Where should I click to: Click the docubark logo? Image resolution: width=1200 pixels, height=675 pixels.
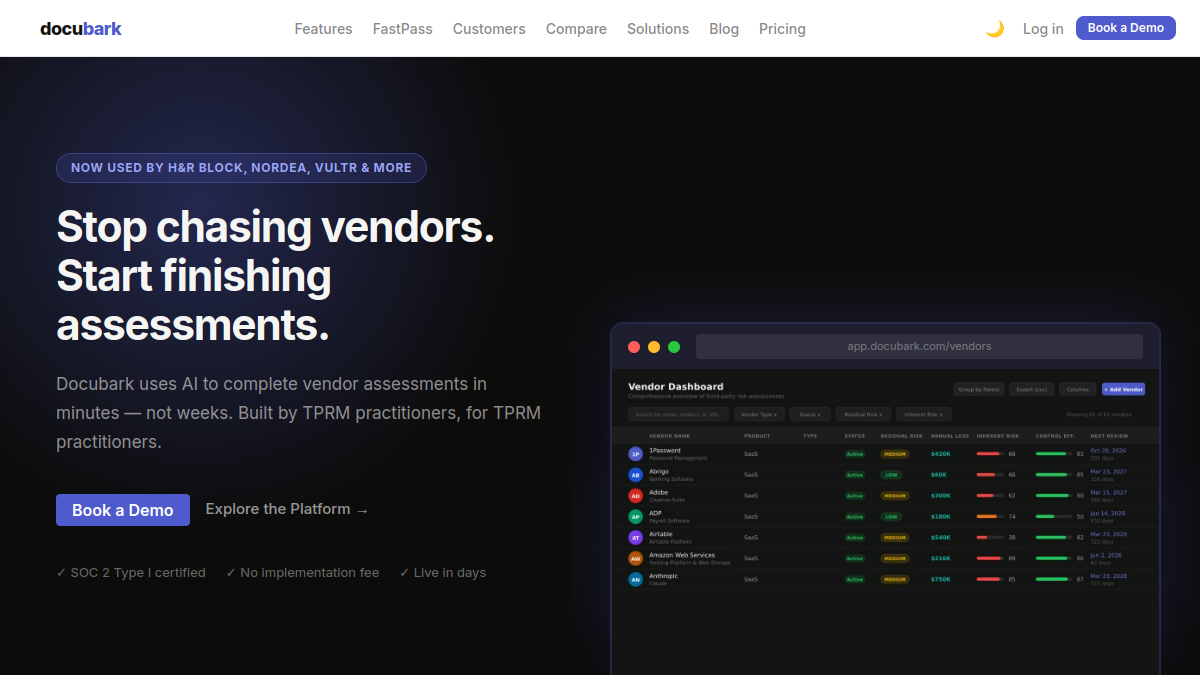click(81, 29)
